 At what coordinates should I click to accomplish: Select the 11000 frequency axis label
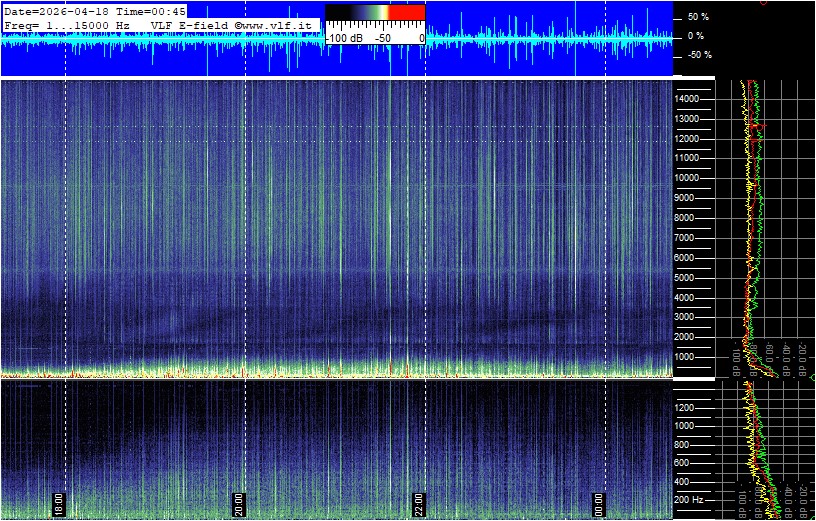[x=686, y=158]
